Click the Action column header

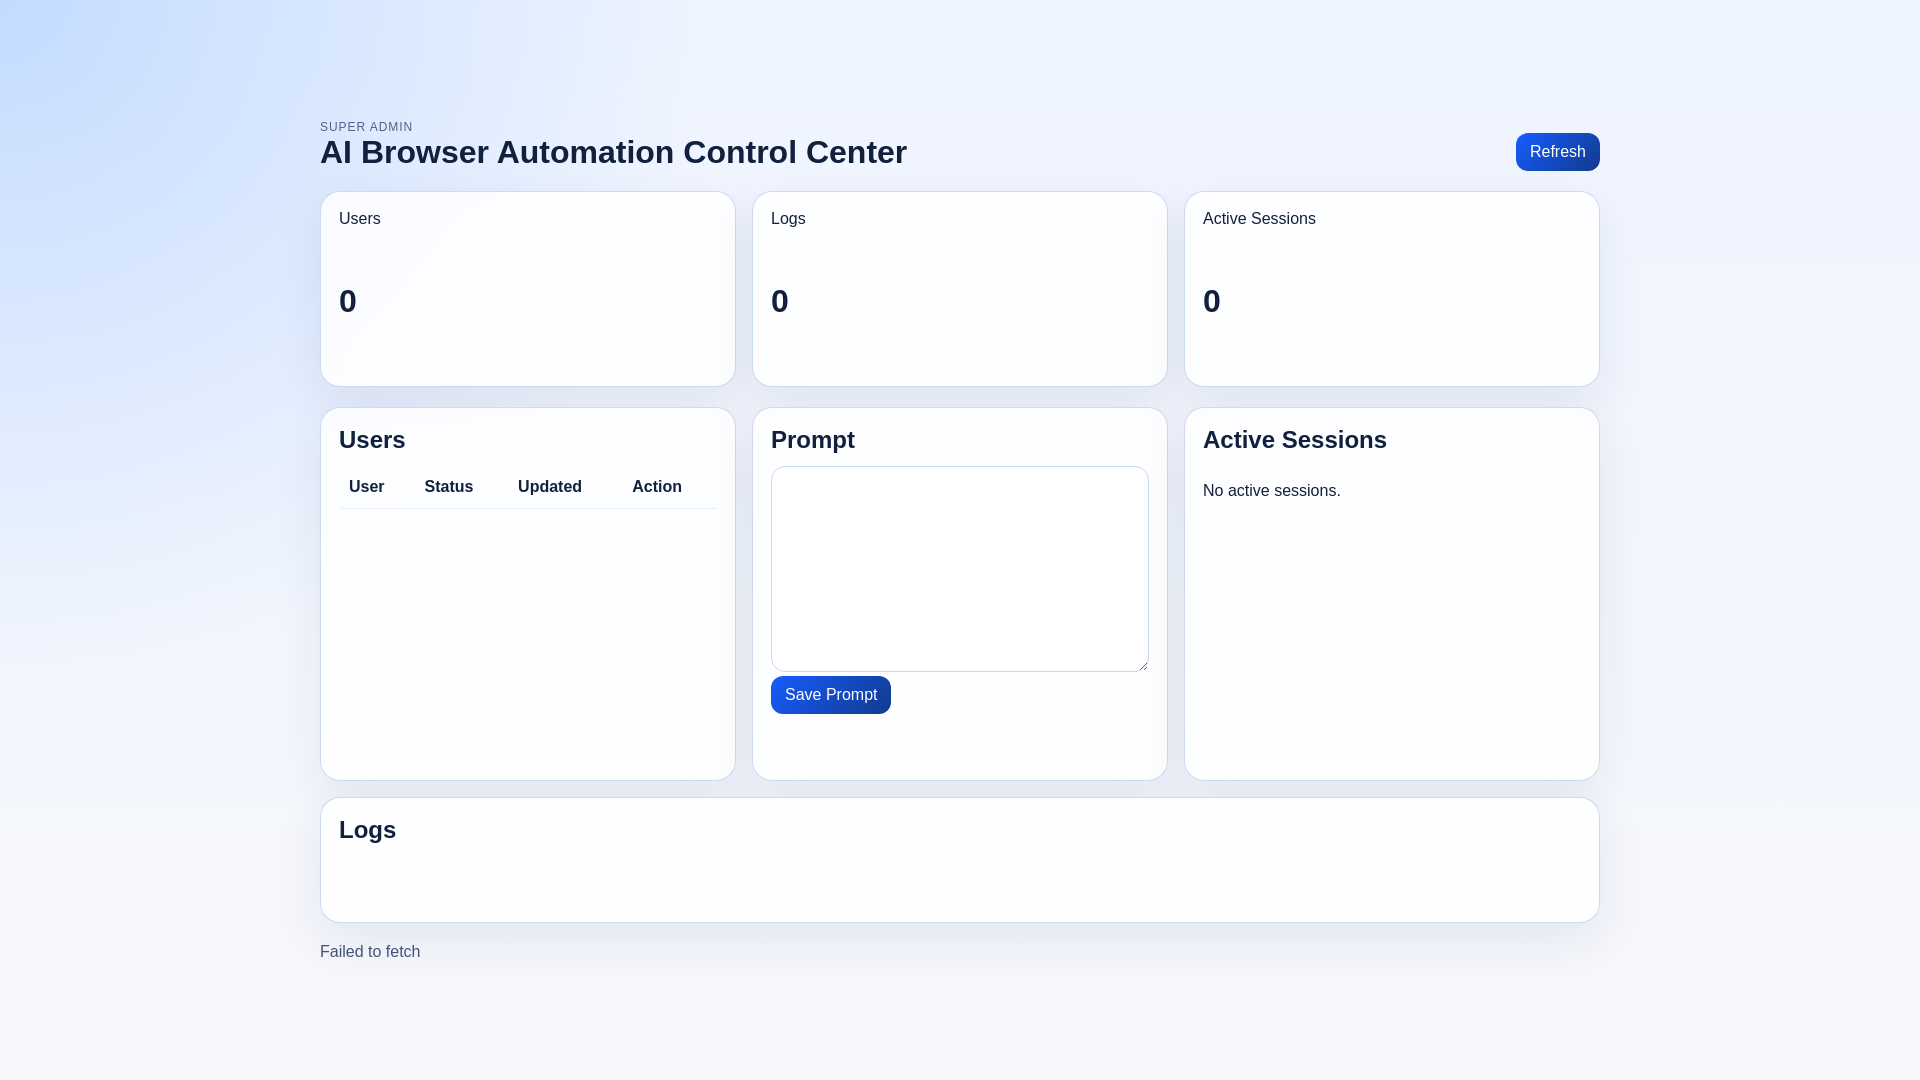point(656,487)
